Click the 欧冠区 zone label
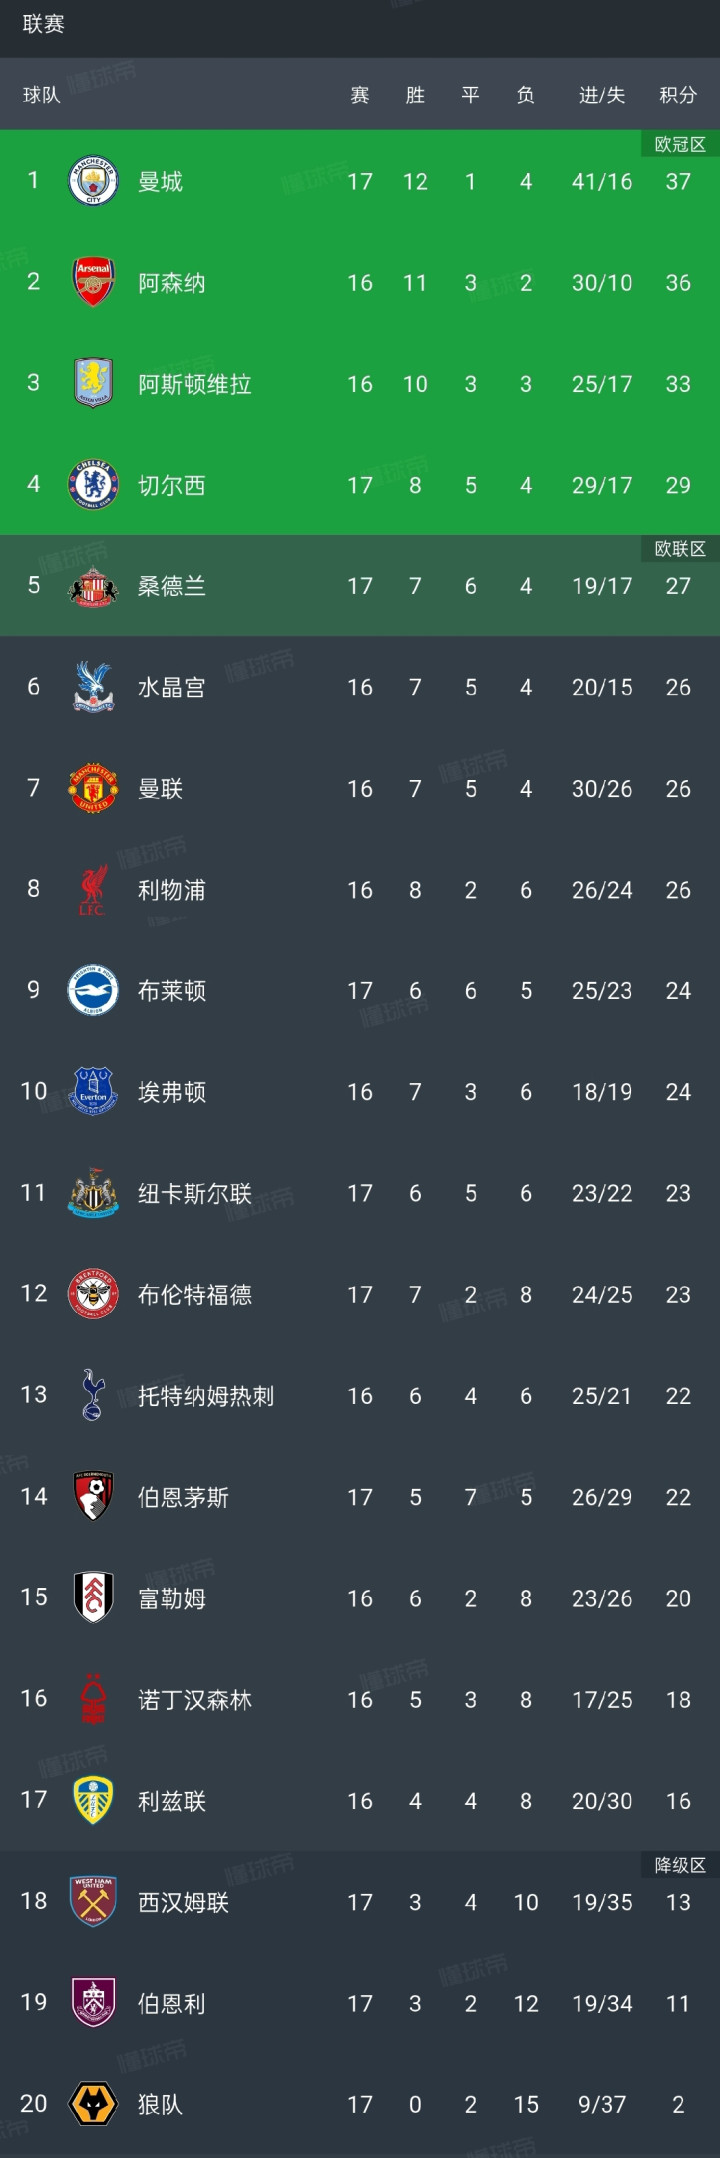This screenshot has width=720, height=2158. point(680,145)
